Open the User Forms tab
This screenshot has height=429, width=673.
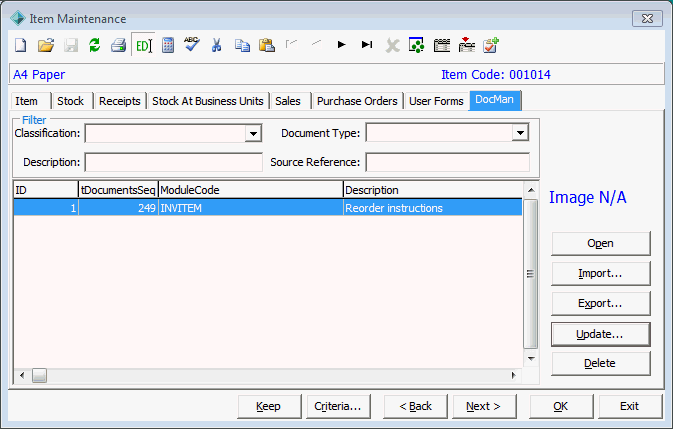[437, 101]
